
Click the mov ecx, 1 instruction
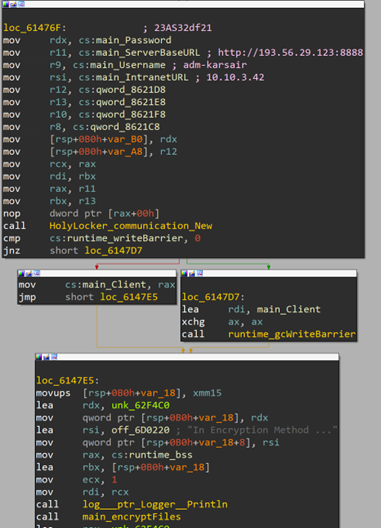pyautogui.click(x=76, y=480)
